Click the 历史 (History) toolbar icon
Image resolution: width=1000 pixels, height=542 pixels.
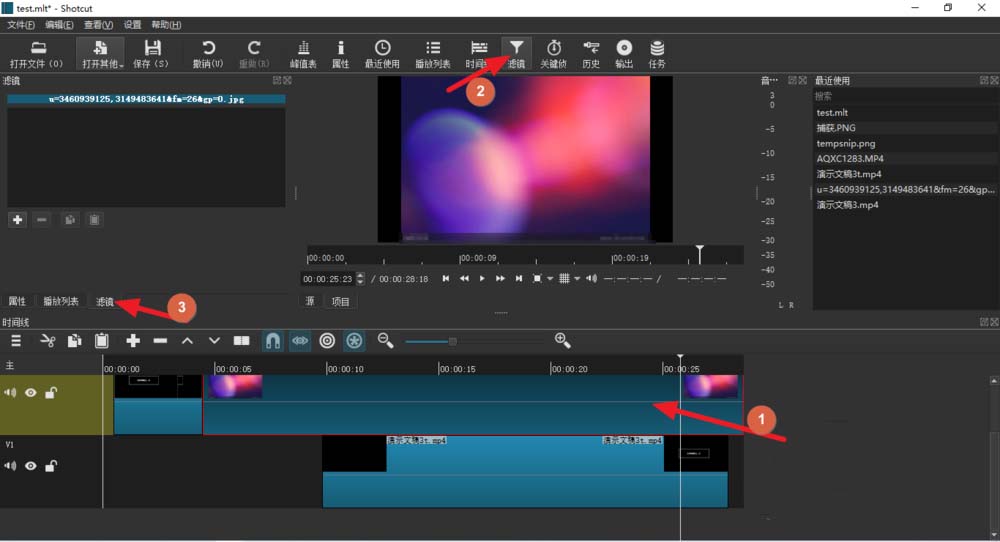[591, 53]
